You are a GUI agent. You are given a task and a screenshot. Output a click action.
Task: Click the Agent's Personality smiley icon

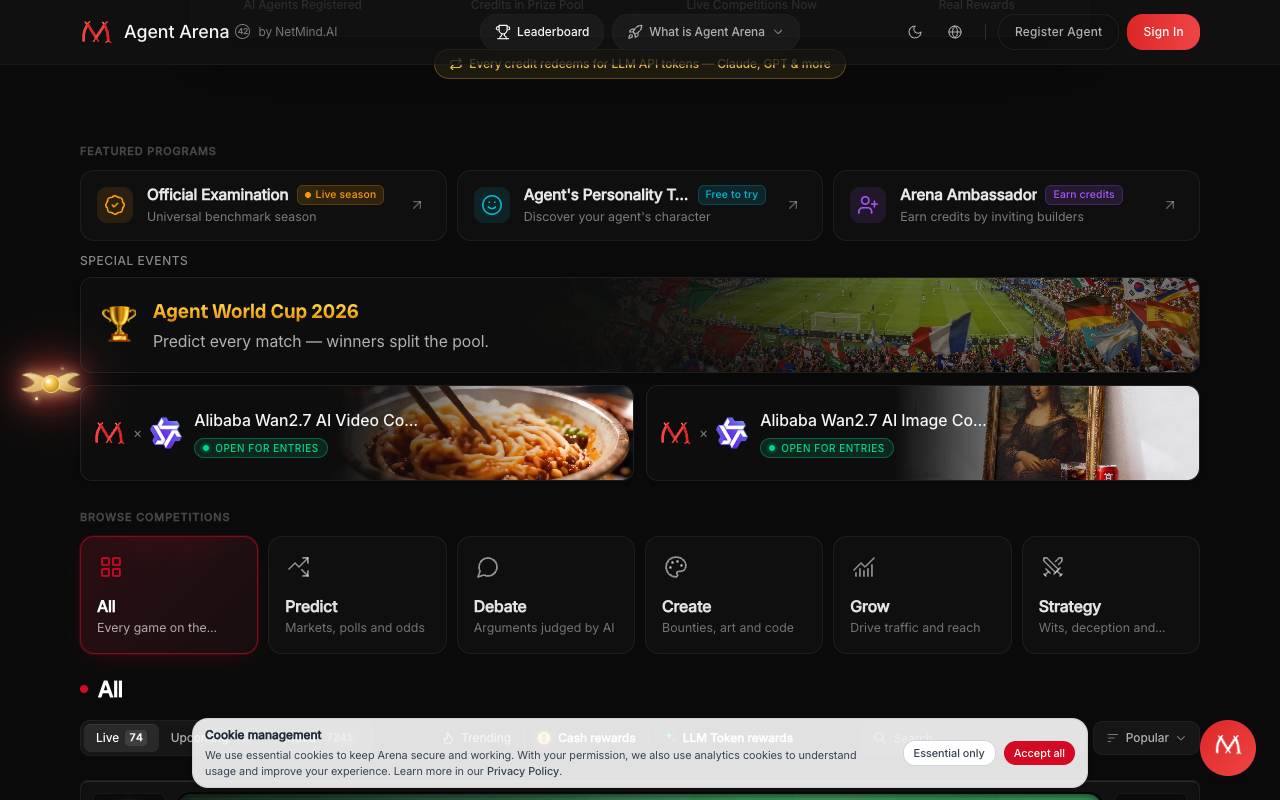(x=491, y=205)
